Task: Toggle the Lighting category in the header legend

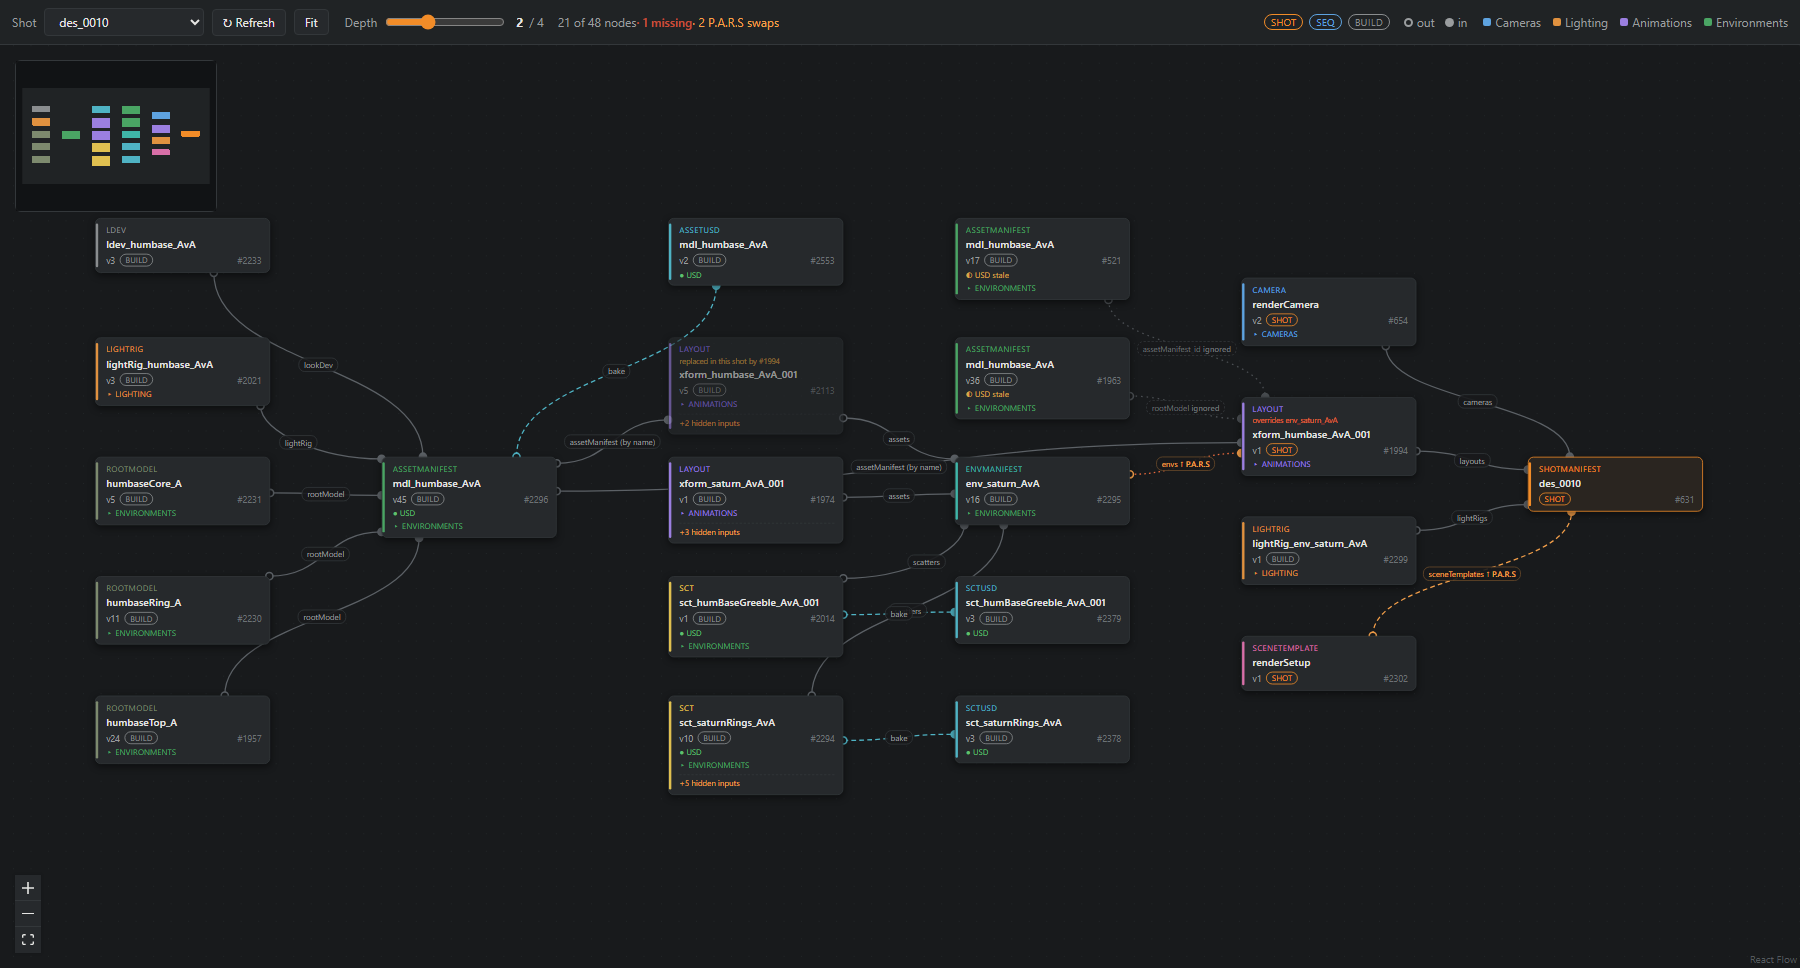Action: point(1580,23)
